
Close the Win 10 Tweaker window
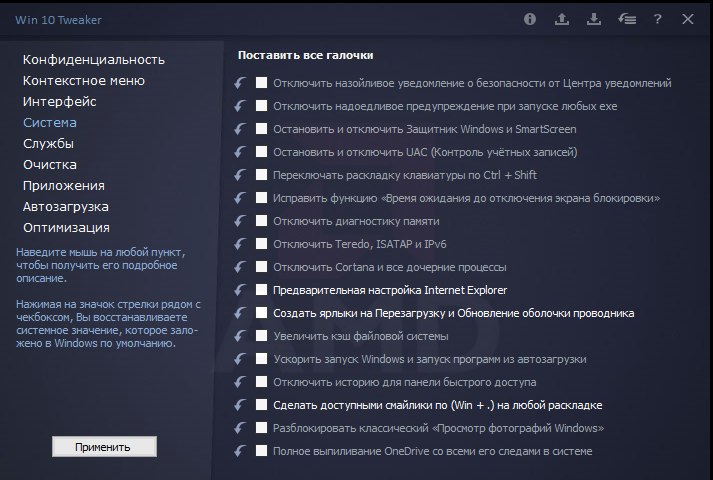(x=688, y=19)
